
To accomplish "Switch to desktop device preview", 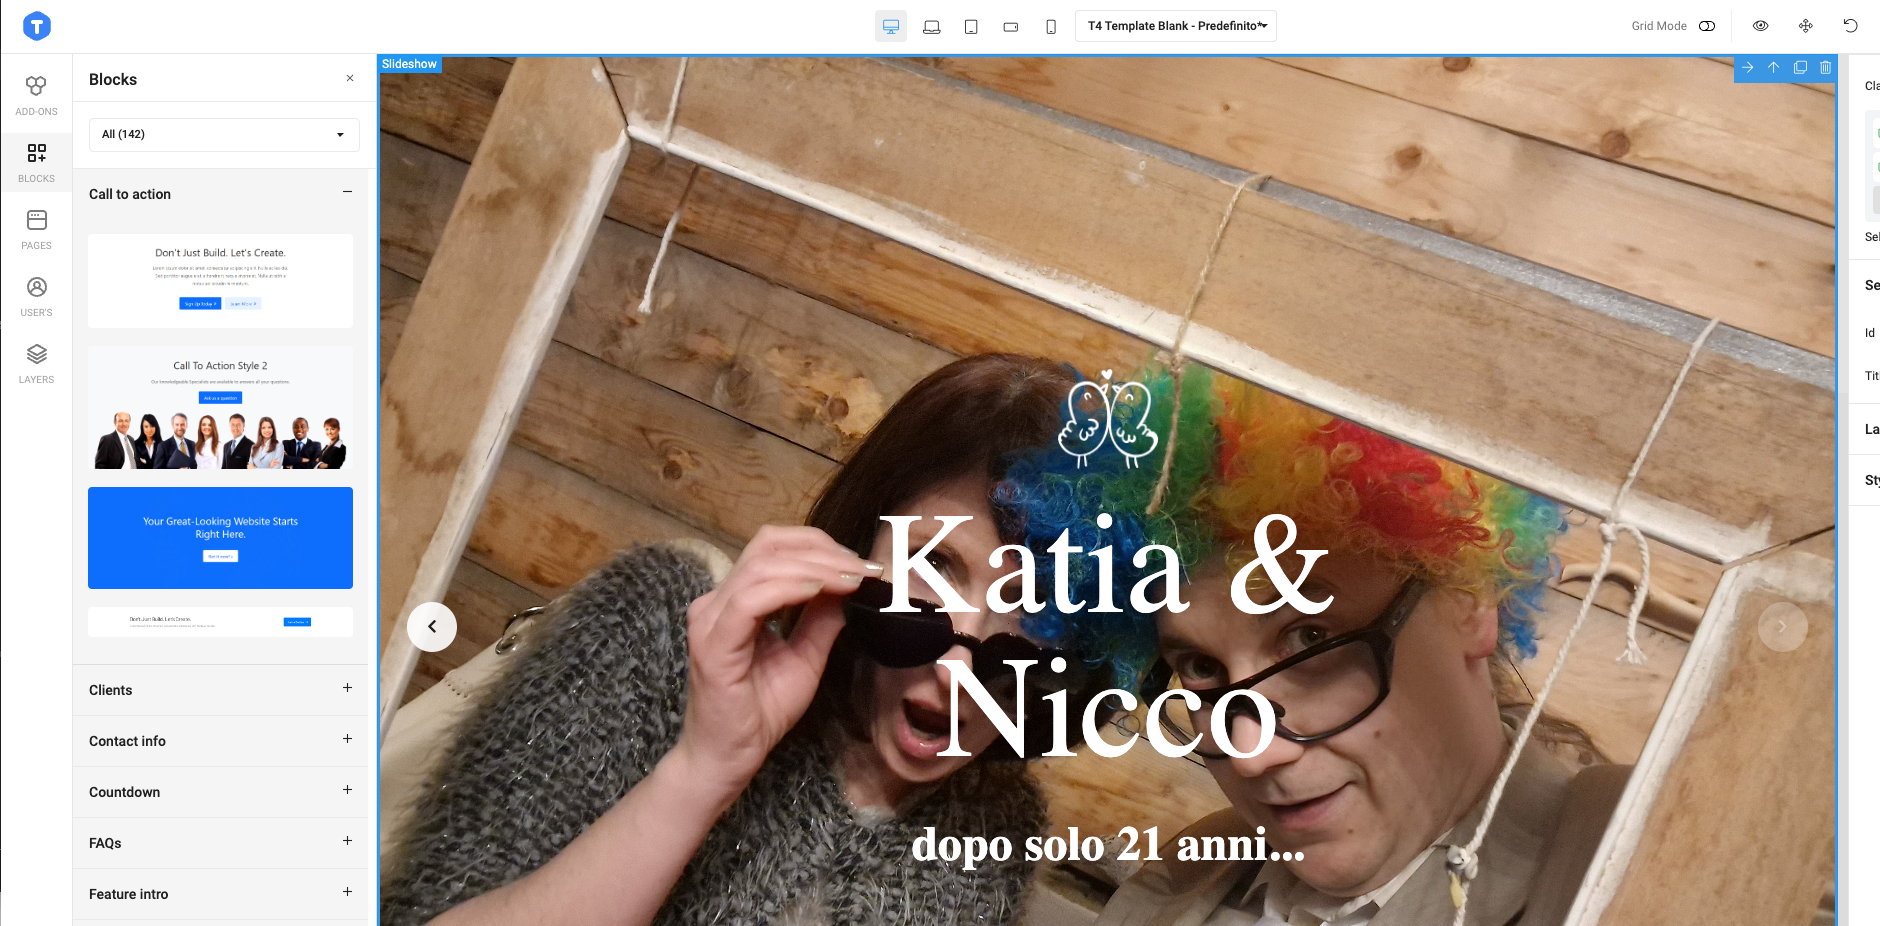I will coord(890,27).
